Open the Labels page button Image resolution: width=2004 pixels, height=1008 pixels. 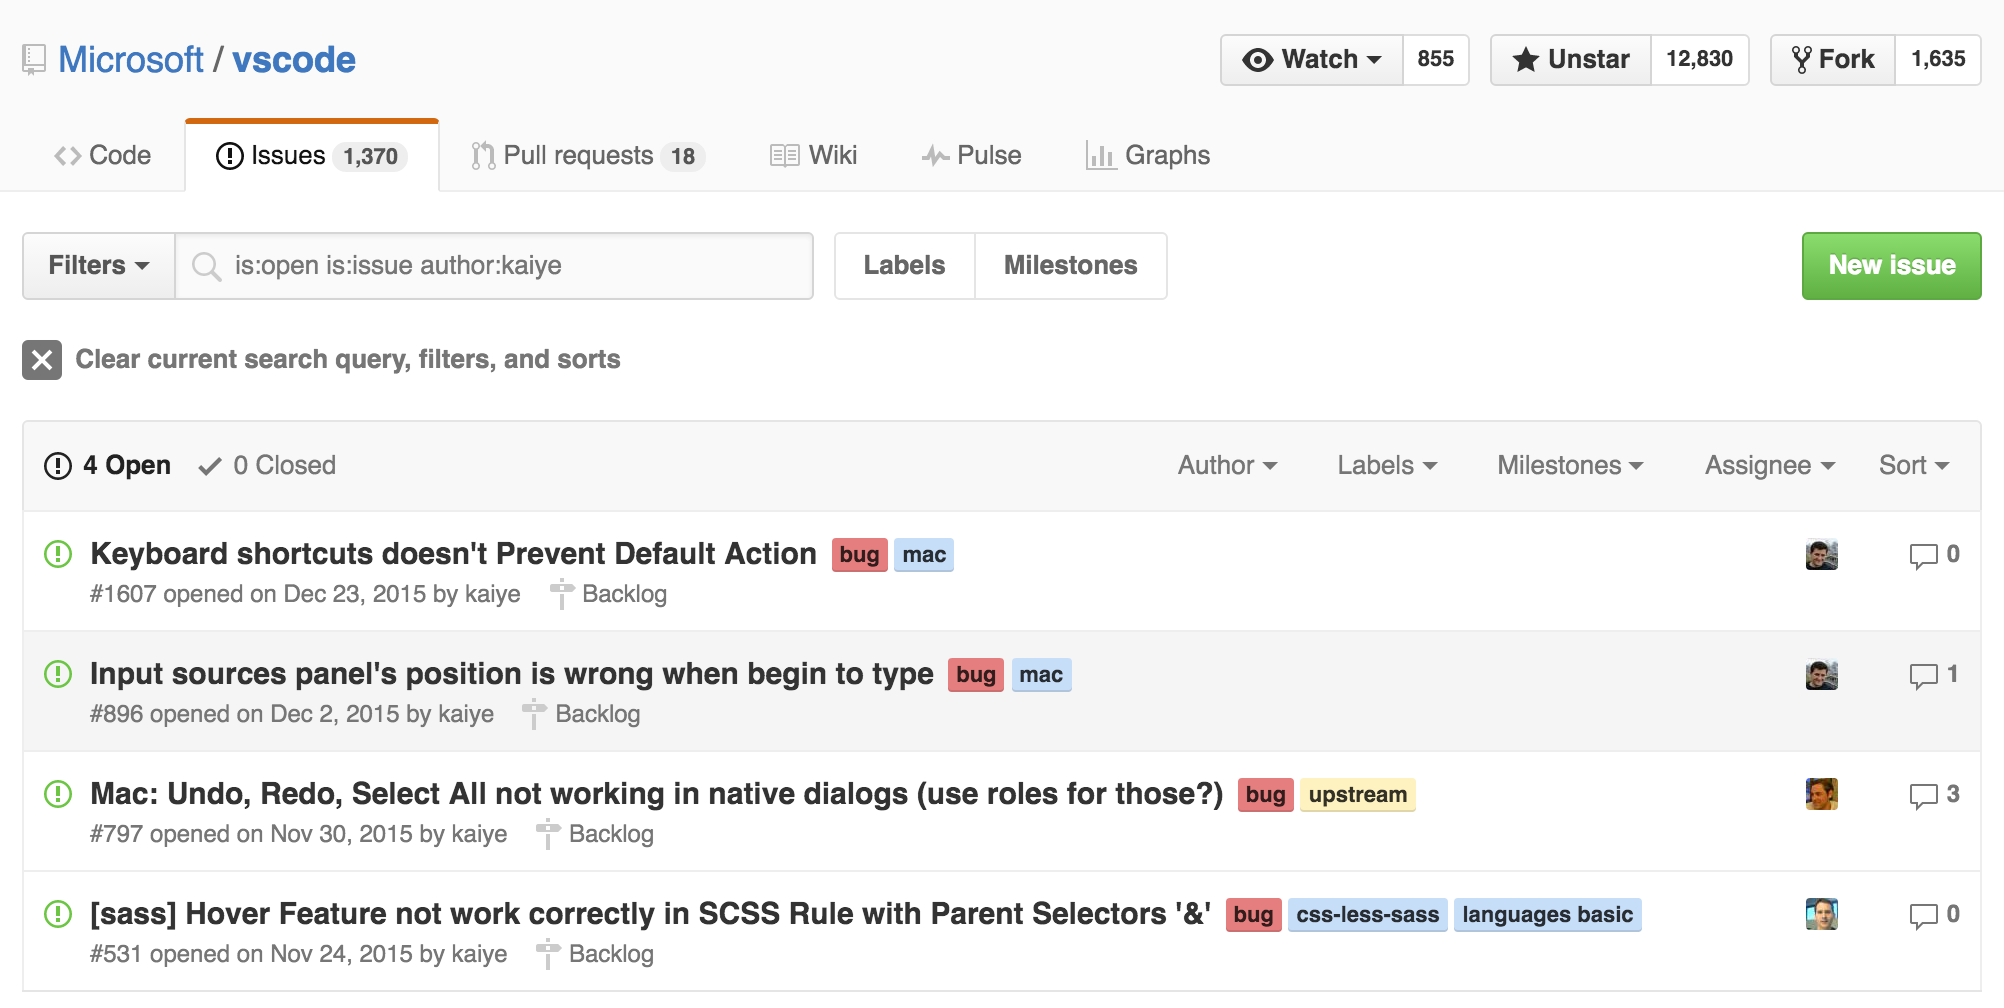(x=905, y=266)
